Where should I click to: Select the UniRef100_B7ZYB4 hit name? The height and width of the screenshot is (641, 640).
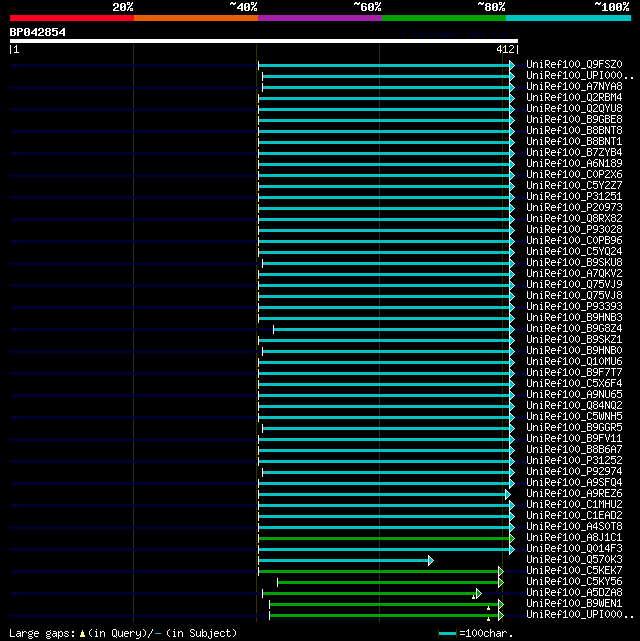click(574, 152)
